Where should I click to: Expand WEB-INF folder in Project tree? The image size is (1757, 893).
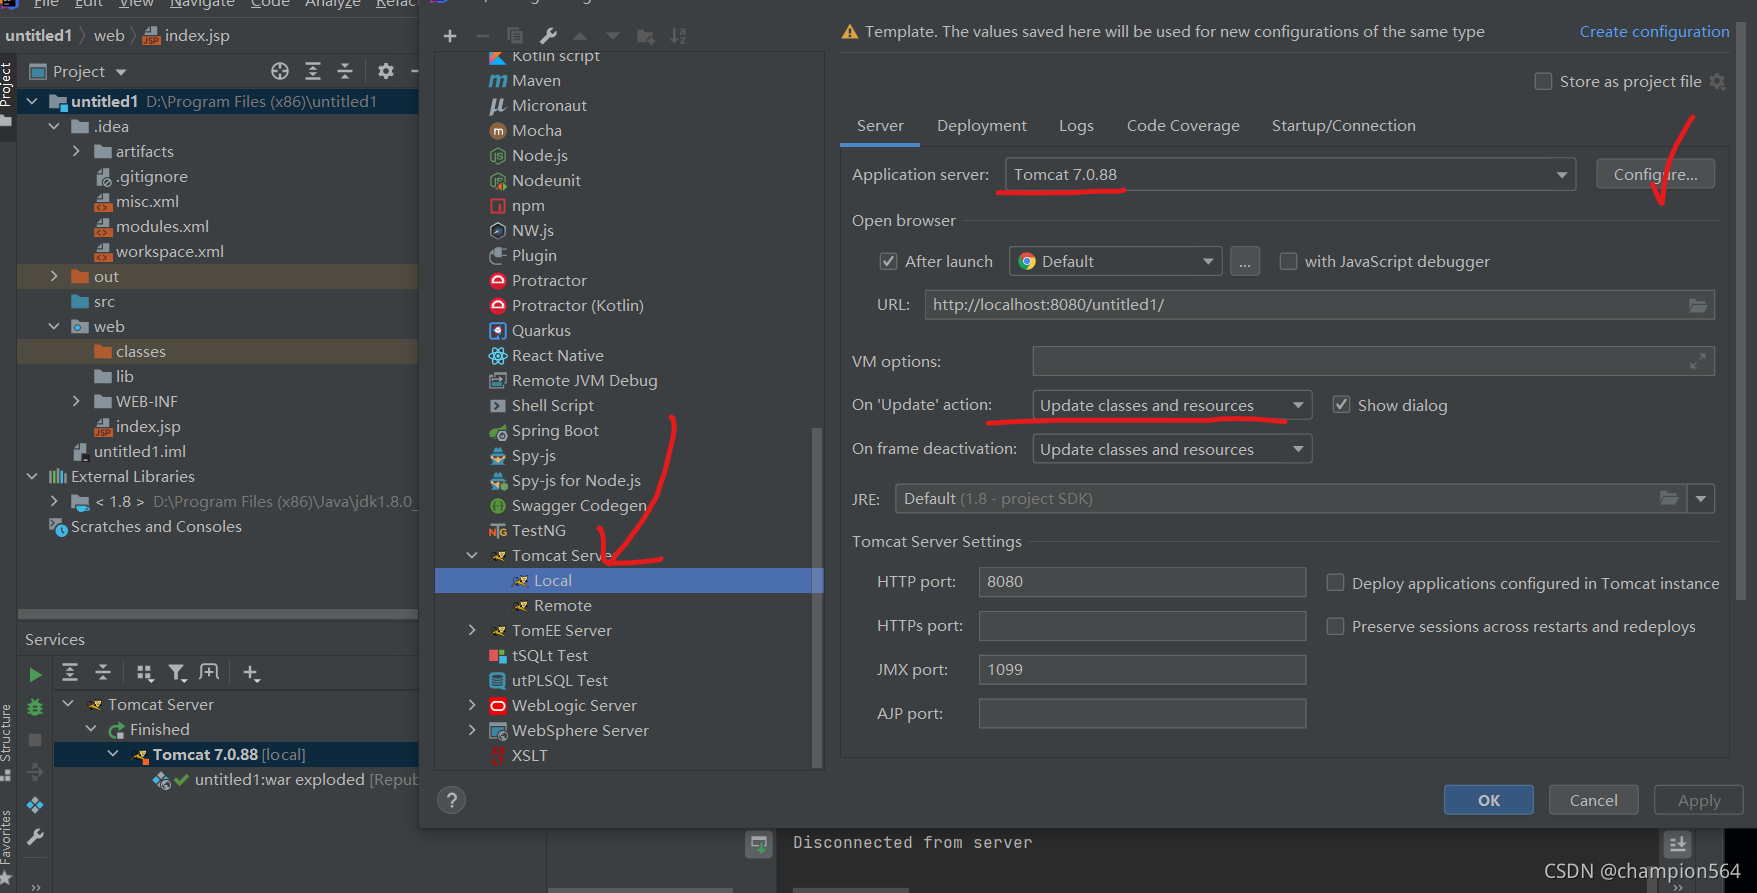pyautogui.click(x=76, y=401)
